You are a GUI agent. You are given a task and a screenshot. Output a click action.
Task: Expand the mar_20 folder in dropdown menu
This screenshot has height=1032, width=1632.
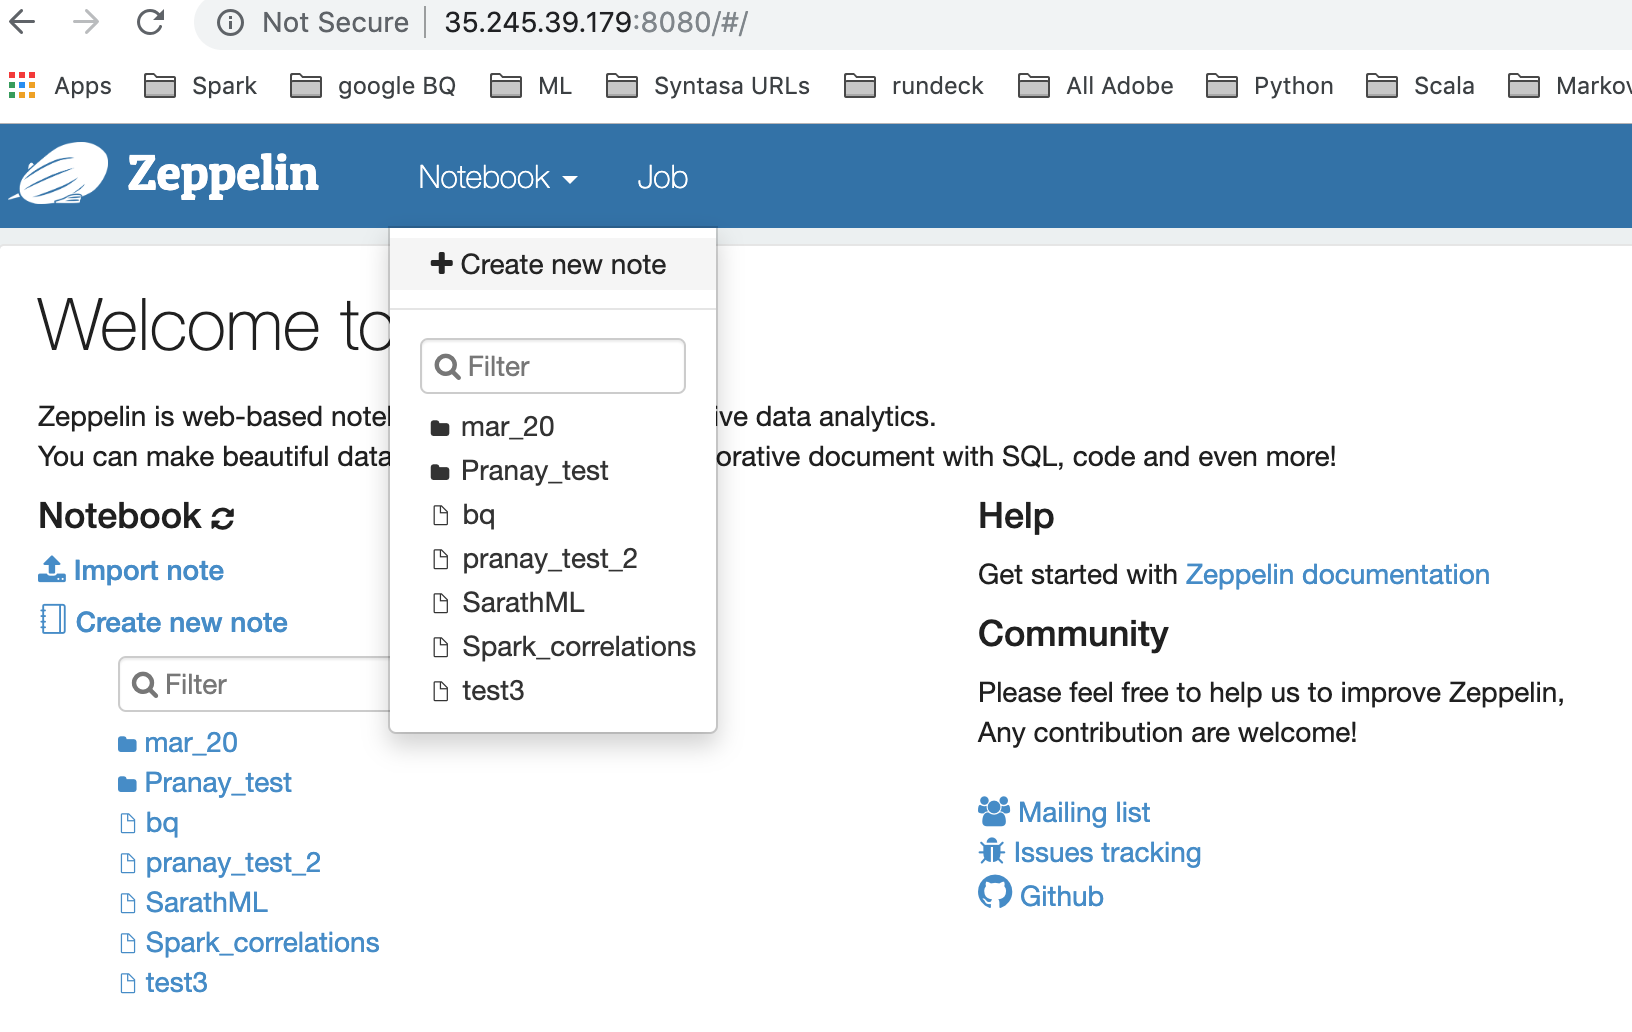pos(507,427)
